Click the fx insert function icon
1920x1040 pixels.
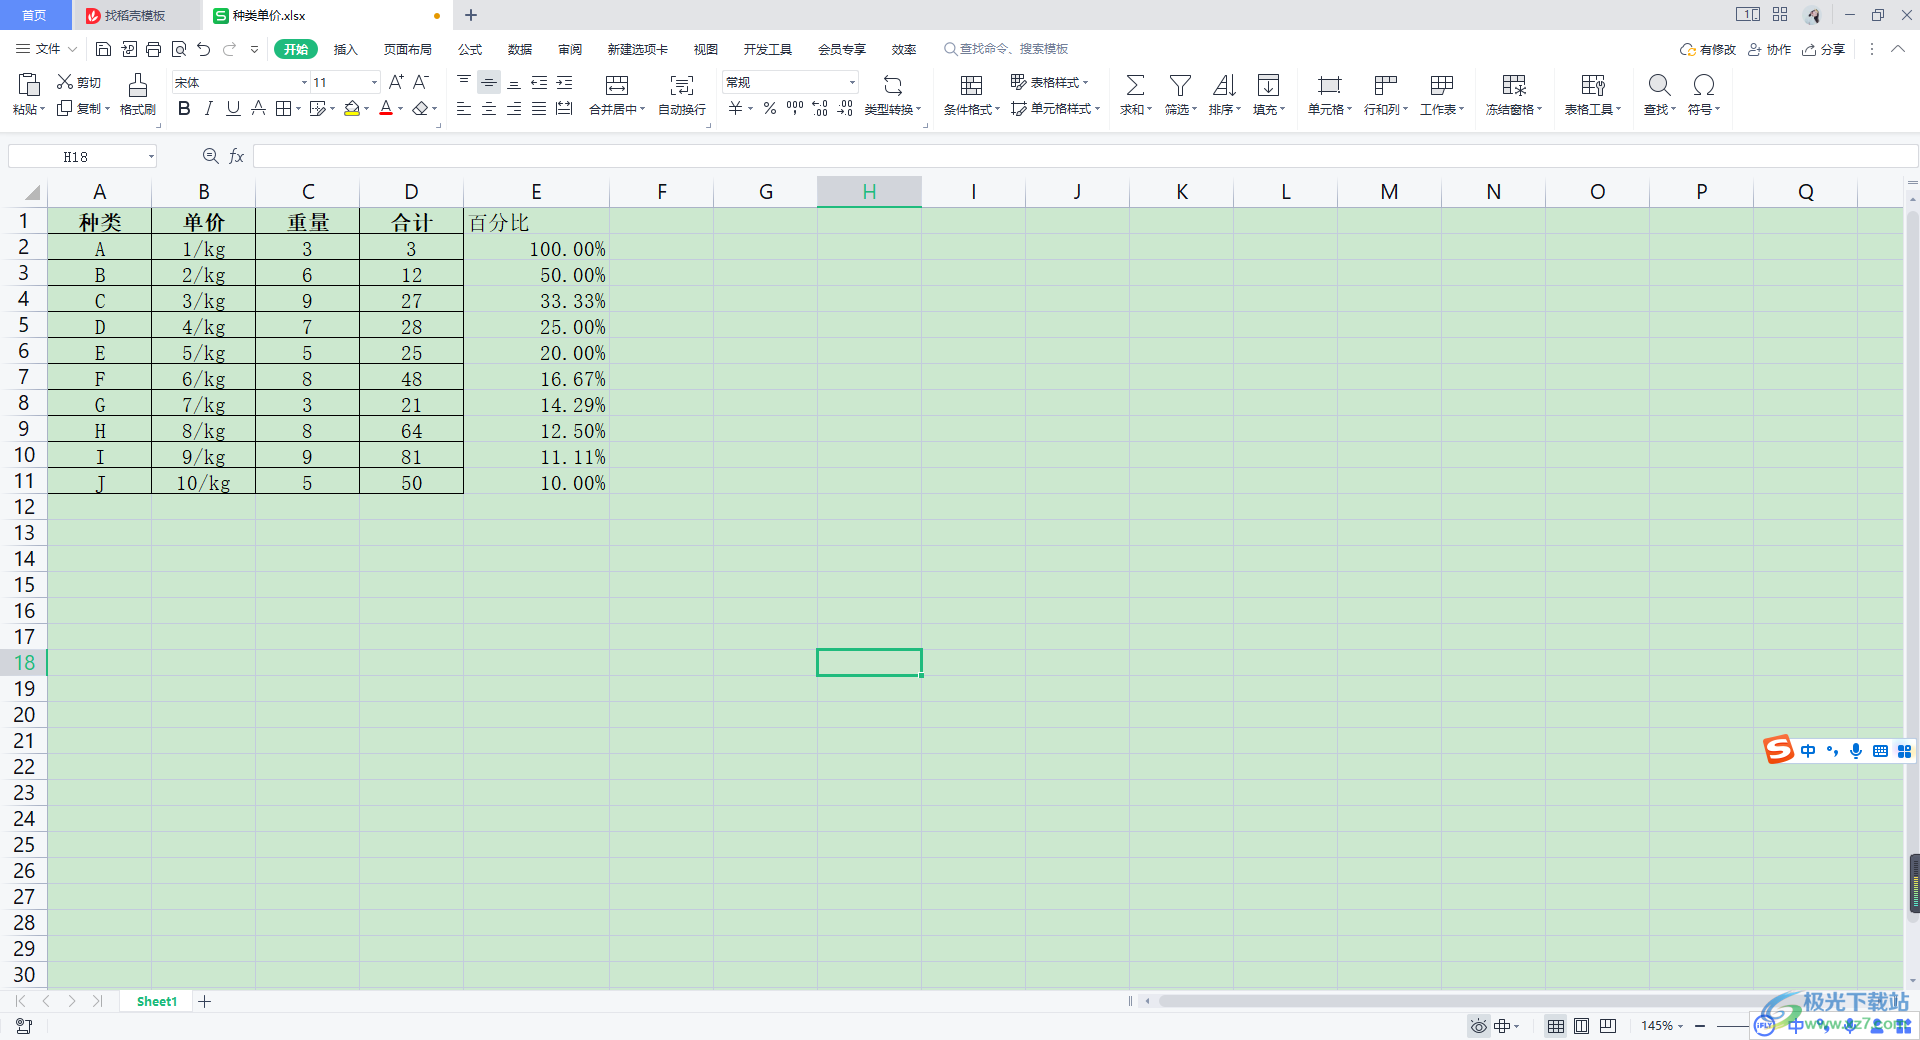tap(237, 156)
